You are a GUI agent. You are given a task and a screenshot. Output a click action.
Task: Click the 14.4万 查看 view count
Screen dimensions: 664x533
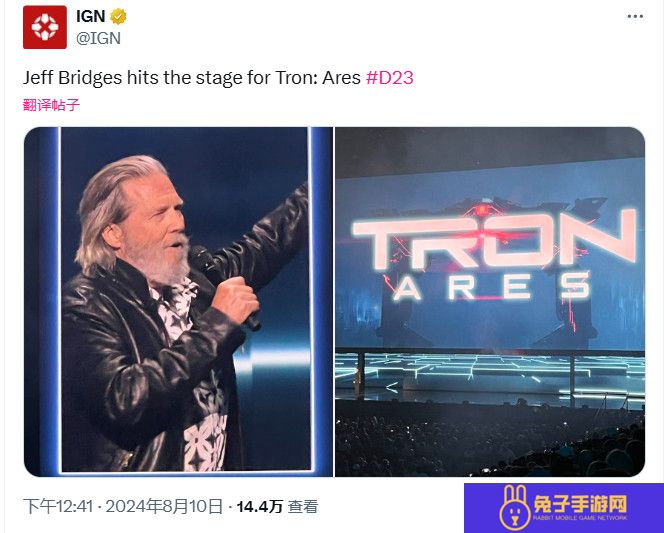(277, 506)
